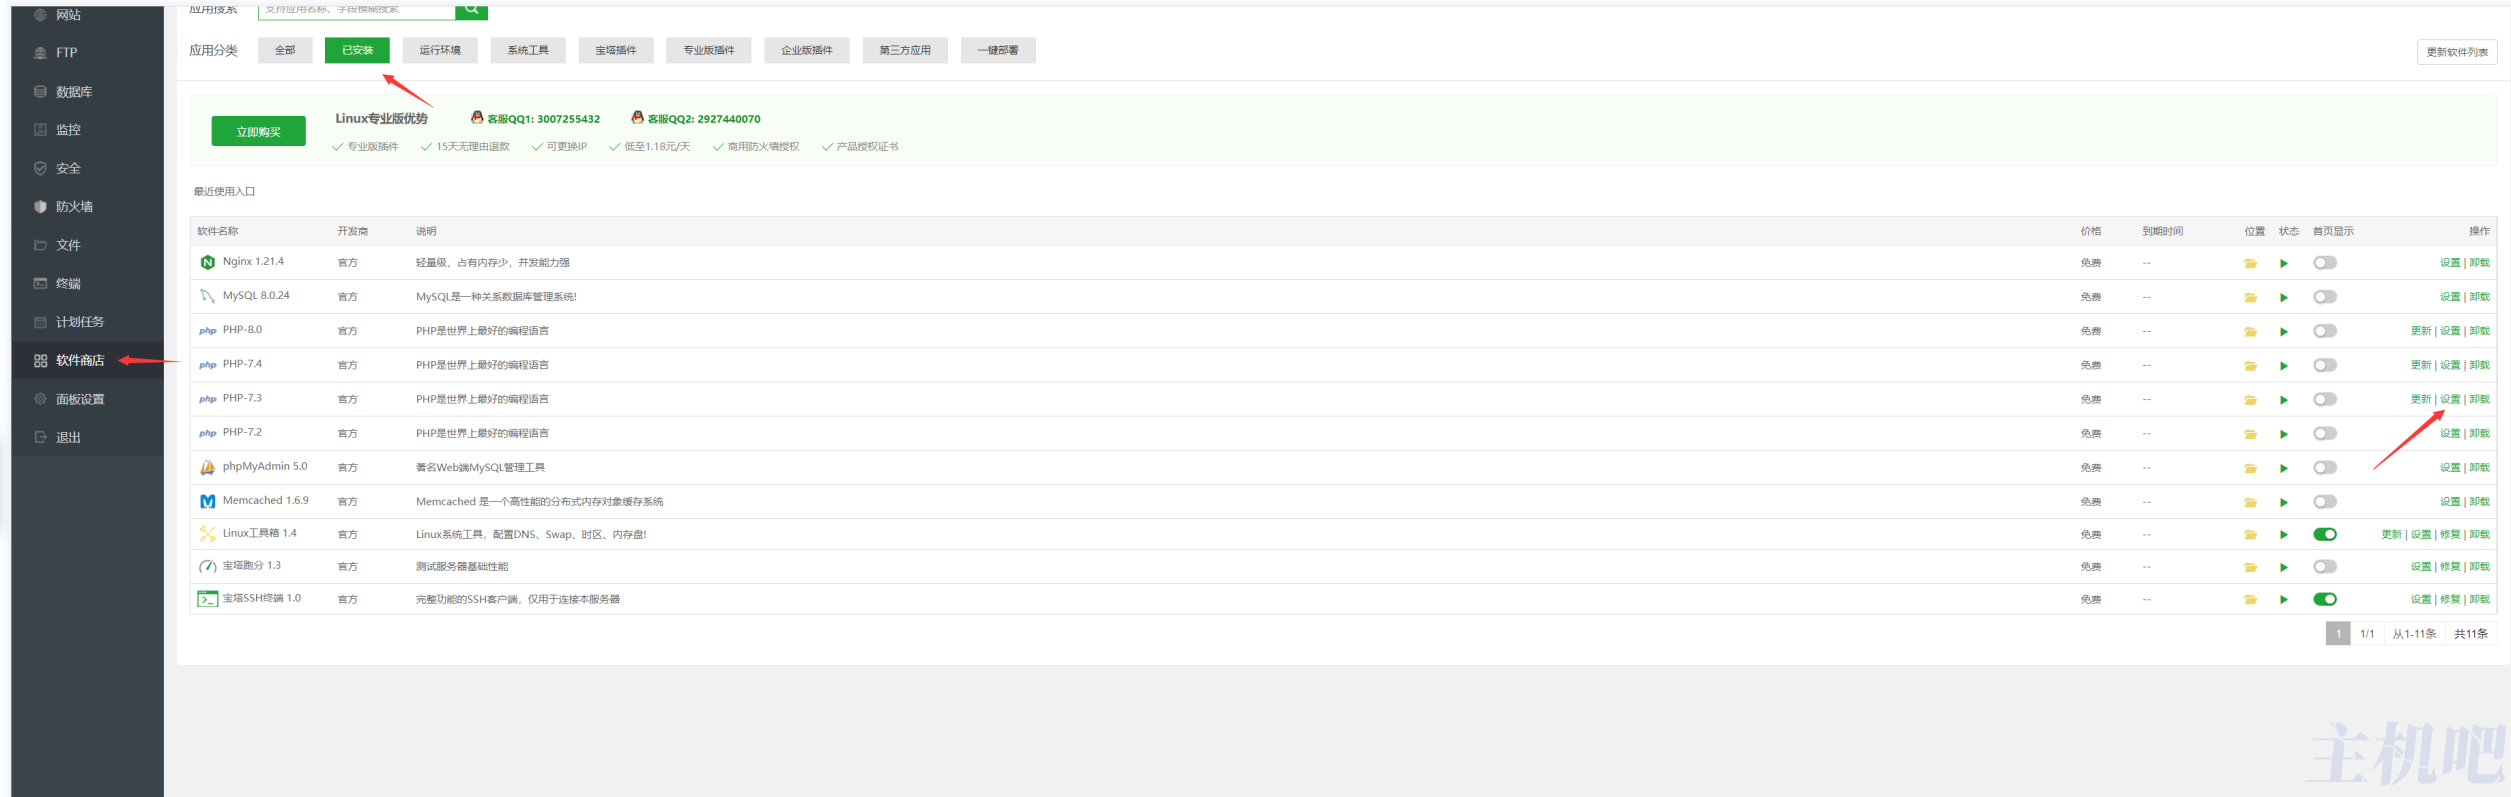Click the 客服QQ2 penguin icon

pyautogui.click(x=637, y=118)
